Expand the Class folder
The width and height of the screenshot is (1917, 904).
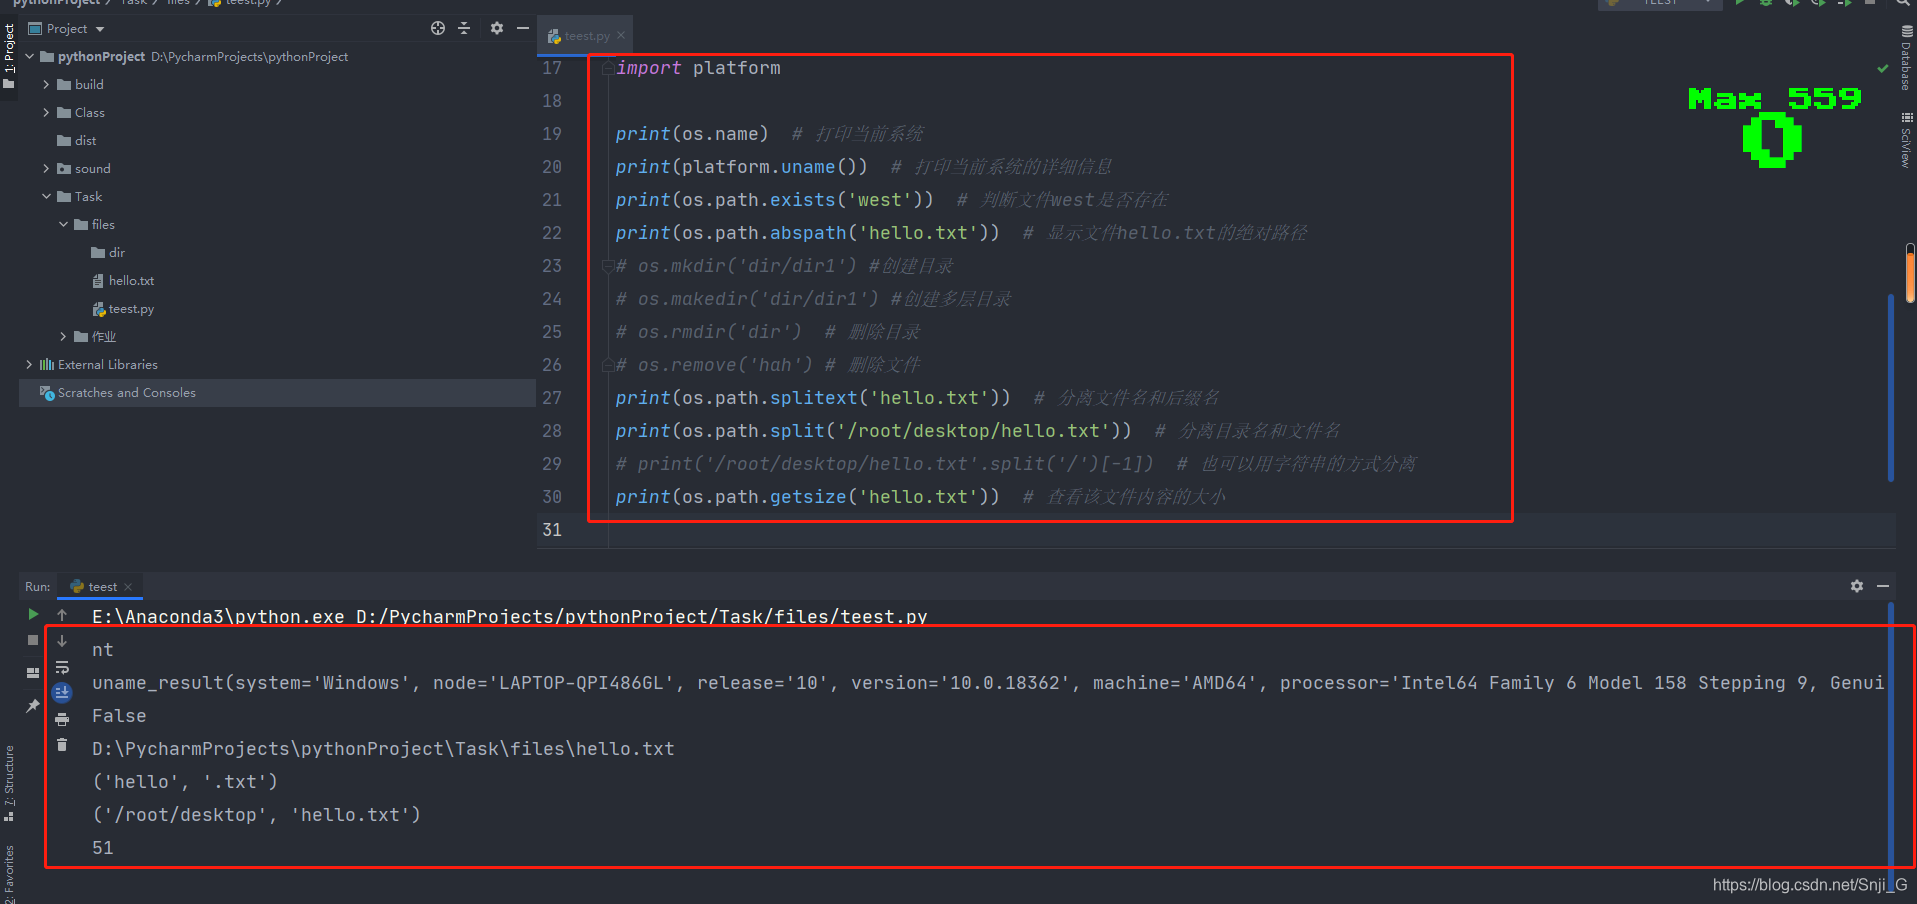click(46, 113)
